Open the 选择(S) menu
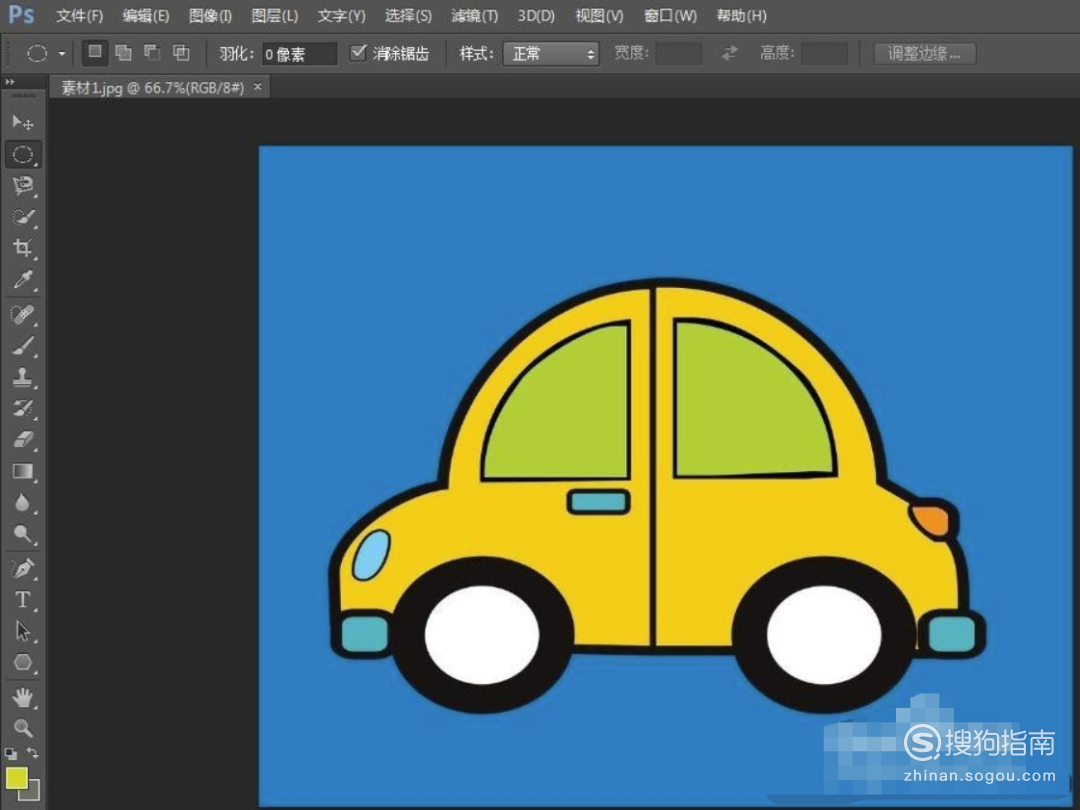 [408, 16]
